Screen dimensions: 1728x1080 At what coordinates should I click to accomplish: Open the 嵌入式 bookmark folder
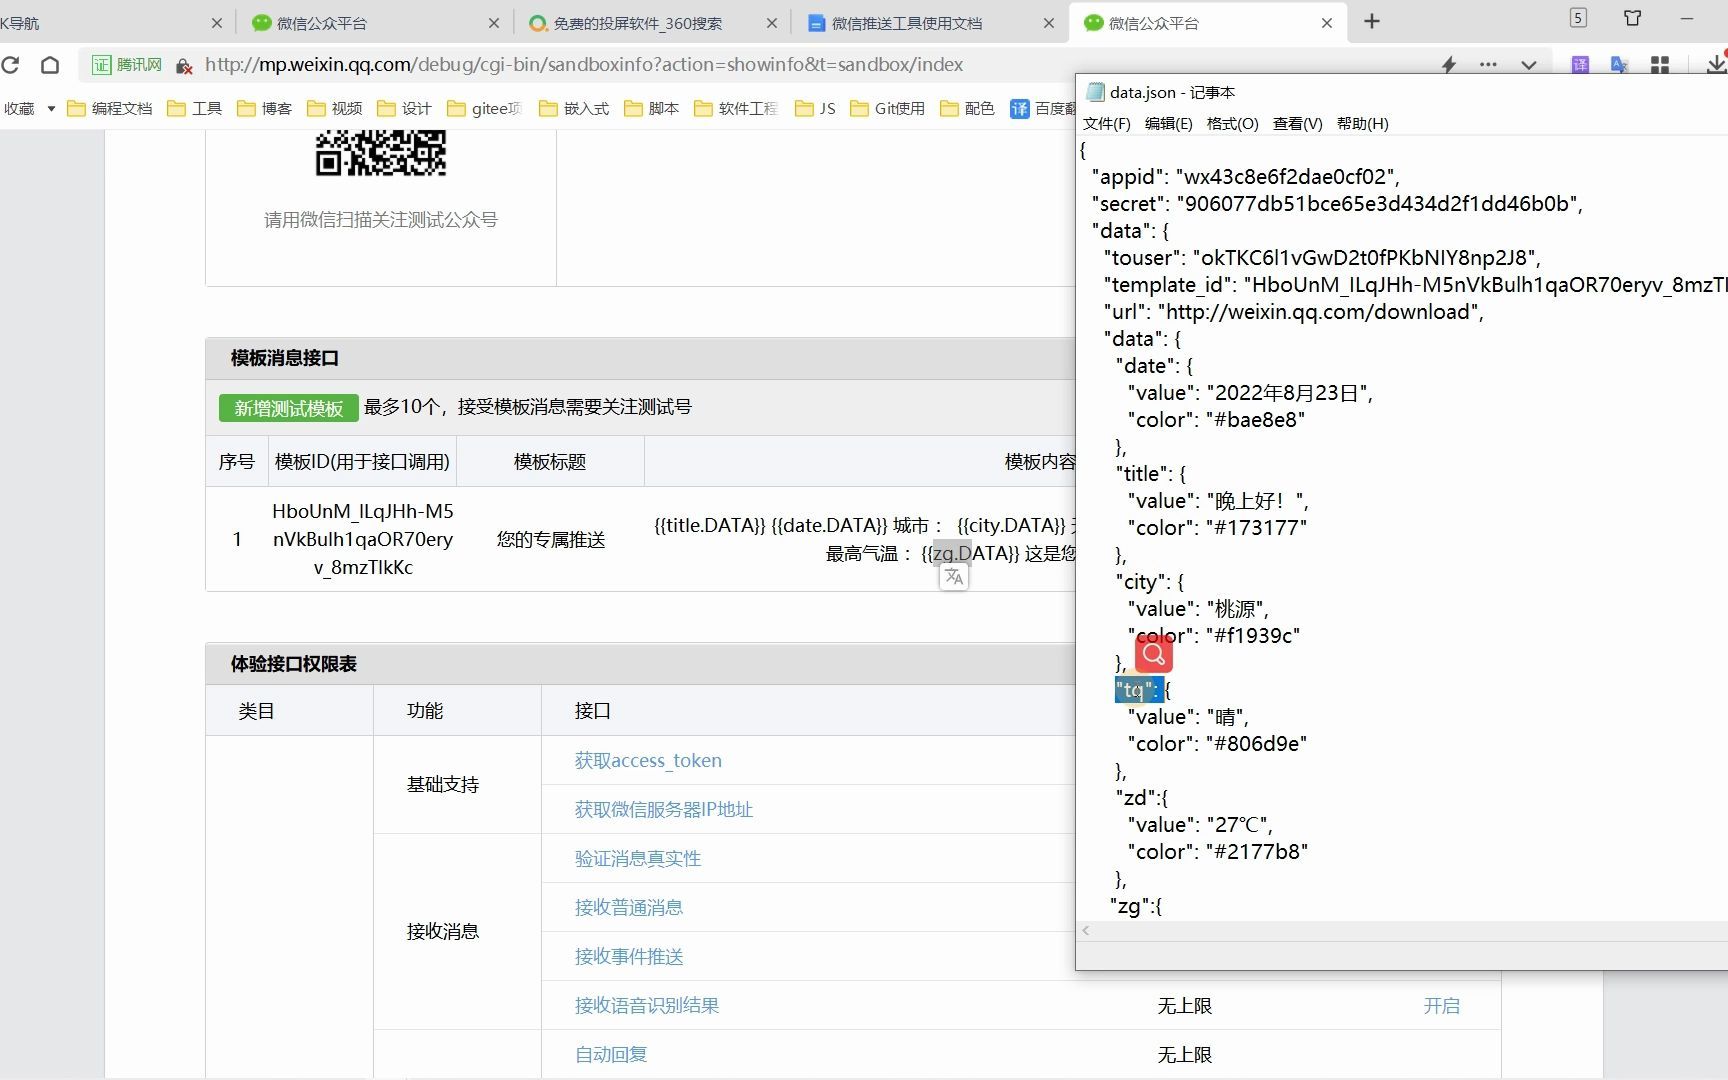pyautogui.click(x=574, y=109)
